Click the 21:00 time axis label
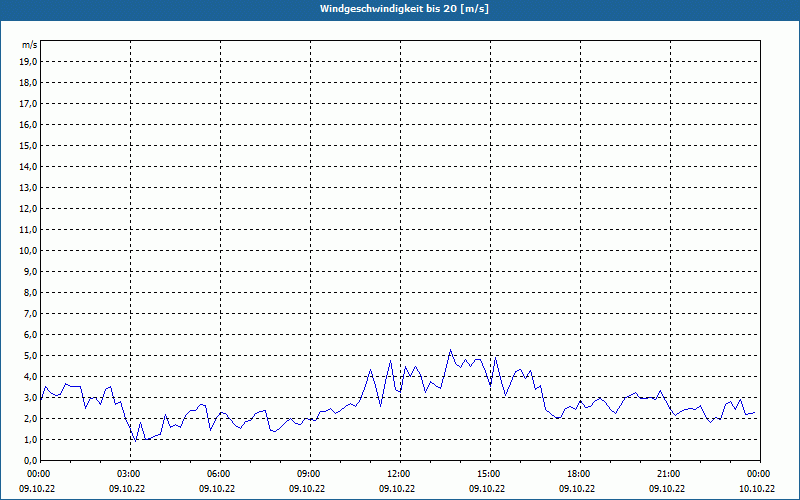The height and width of the screenshot is (500, 800). (x=668, y=474)
